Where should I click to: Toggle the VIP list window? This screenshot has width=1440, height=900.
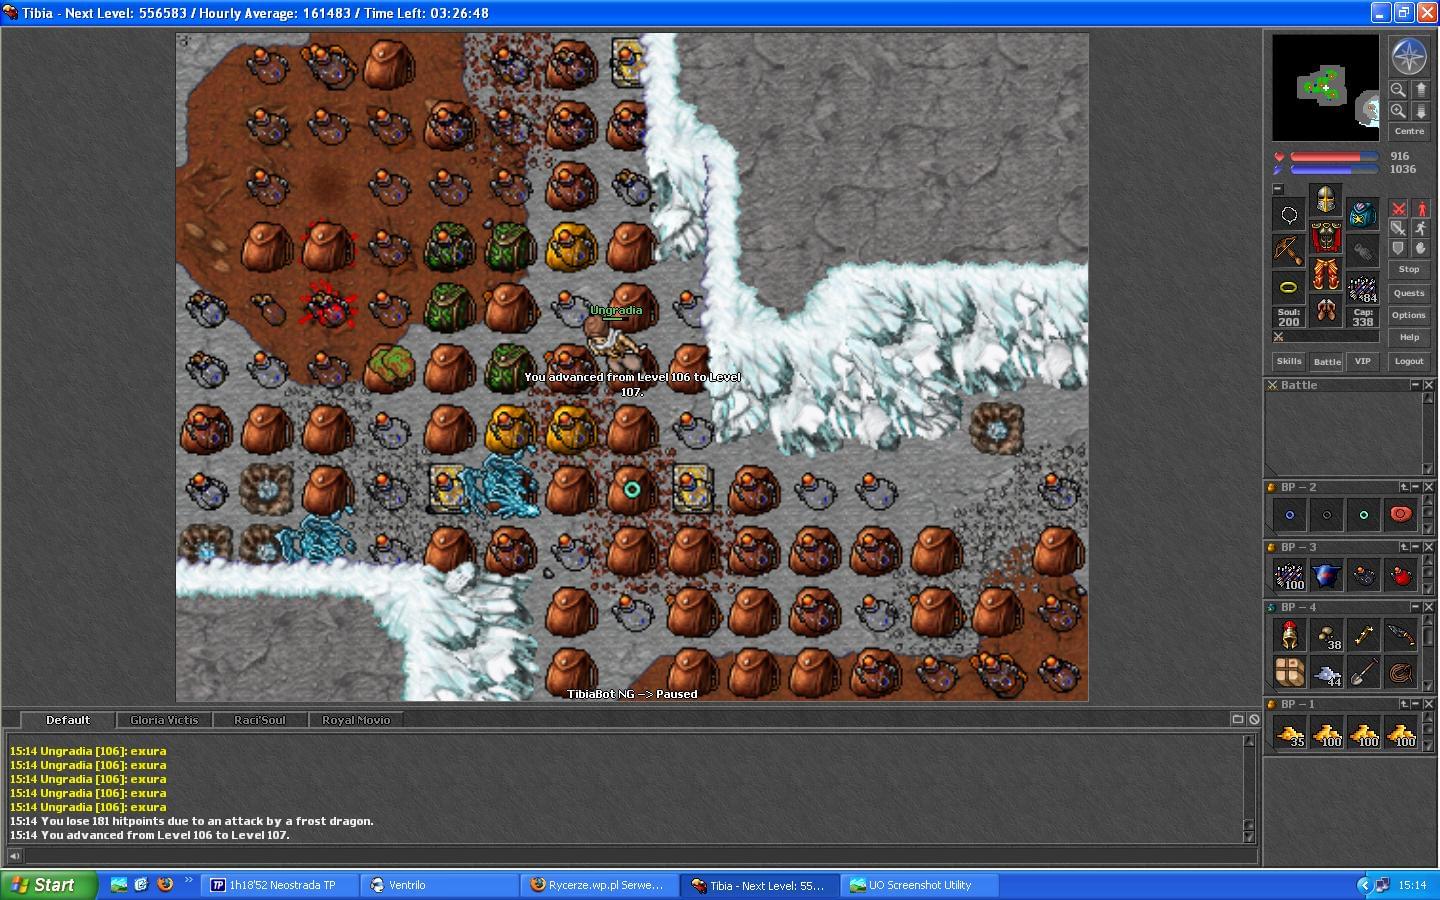[1362, 361]
